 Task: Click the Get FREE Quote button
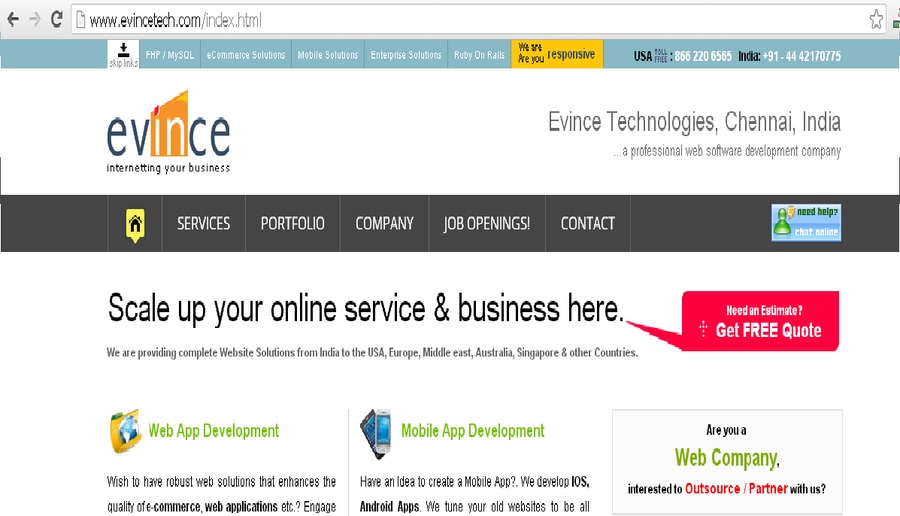(761, 320)
